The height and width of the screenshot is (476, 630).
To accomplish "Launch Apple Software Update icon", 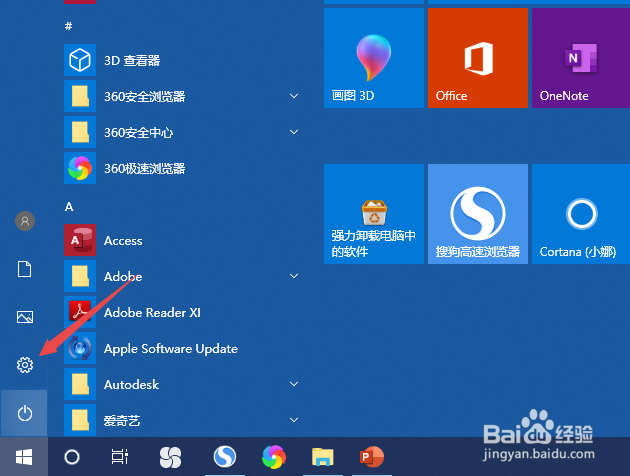I will click(x=80, y=348).
